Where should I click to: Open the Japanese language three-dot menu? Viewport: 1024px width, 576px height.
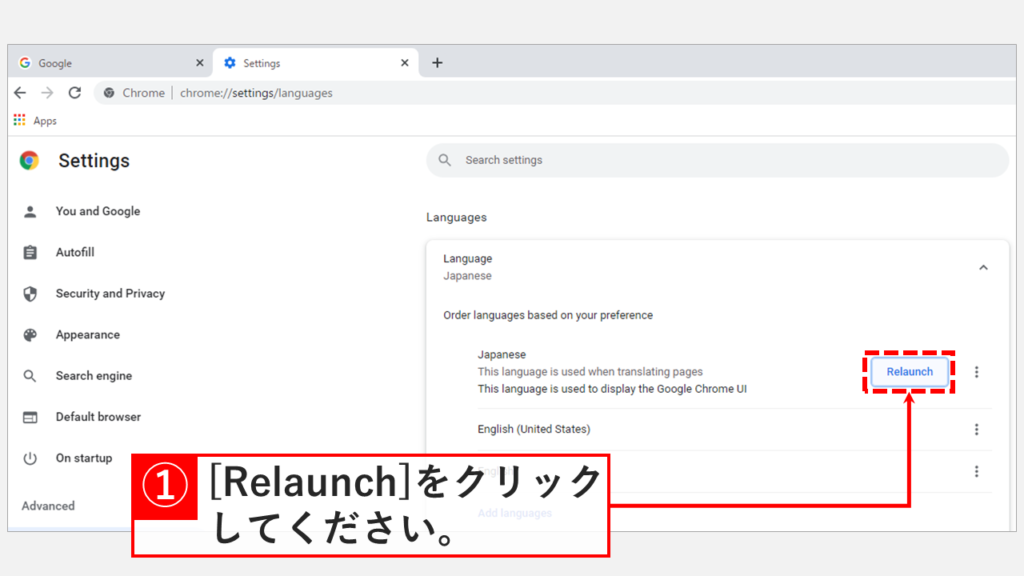(977, 372)
